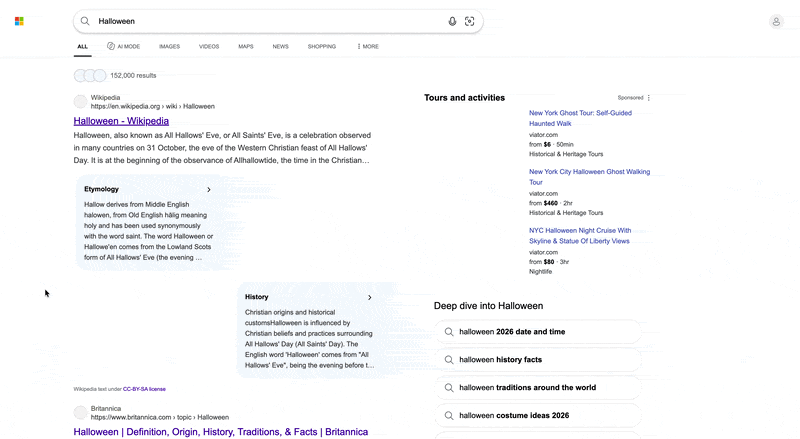Viewport: 800px width, 439px height.
Task: Expand the History card chevron
Action: tap(369, 297)
